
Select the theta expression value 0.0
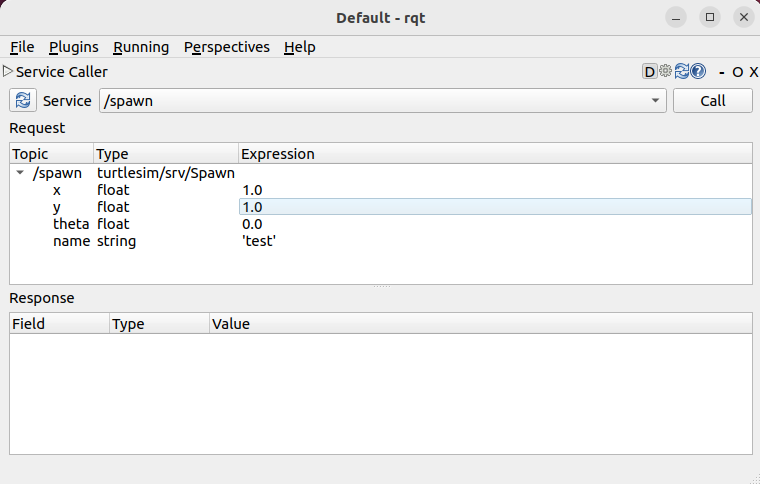pyautogui.click(x=252, y=224)
